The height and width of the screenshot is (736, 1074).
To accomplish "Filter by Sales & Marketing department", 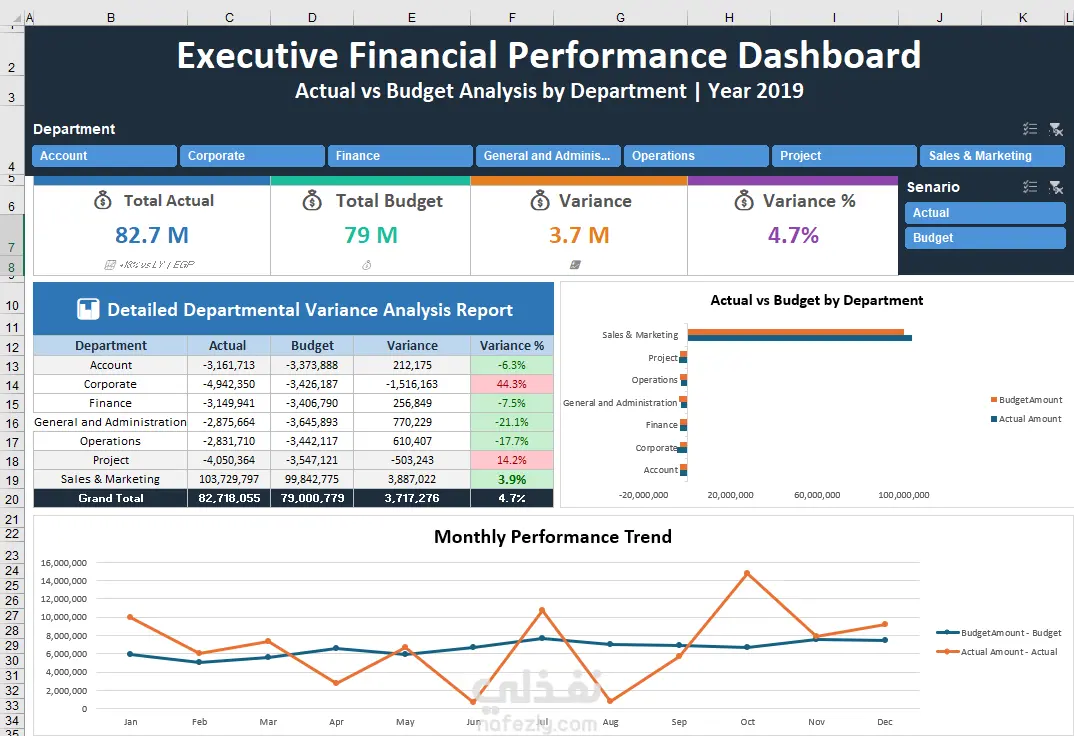I will [x=992, y=155].
